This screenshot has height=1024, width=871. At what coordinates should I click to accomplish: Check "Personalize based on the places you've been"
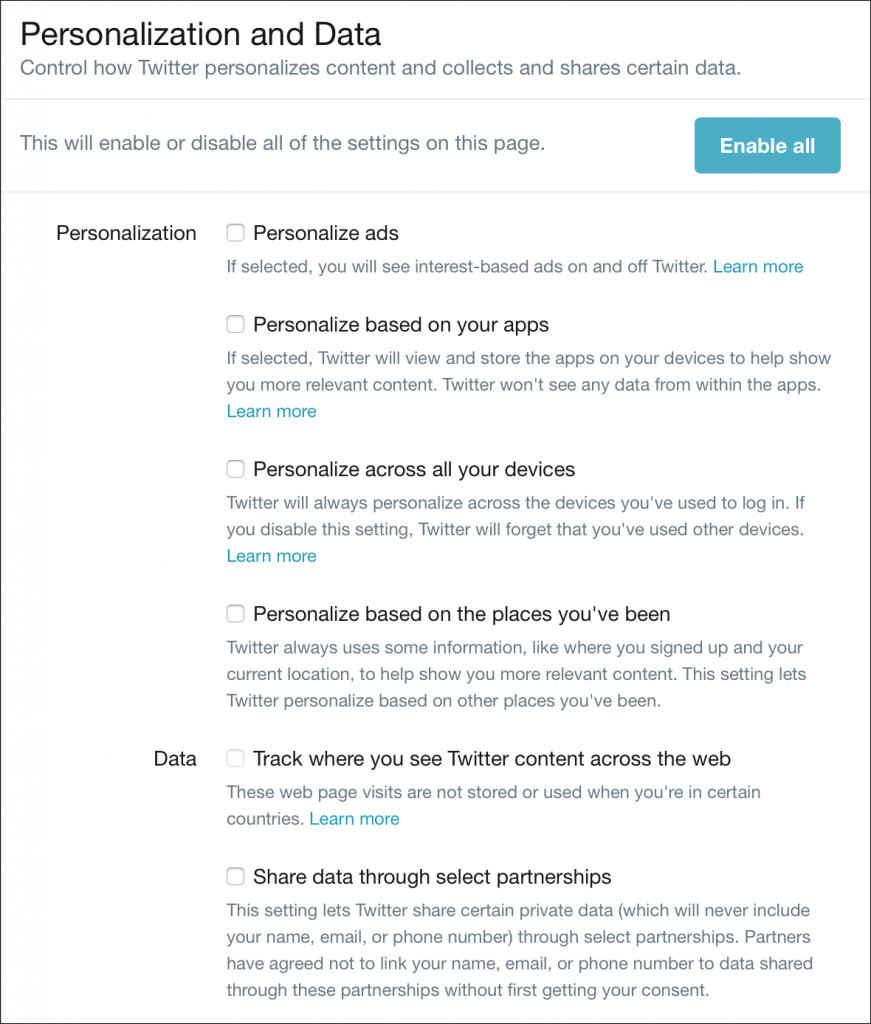(x=235, y=613)
